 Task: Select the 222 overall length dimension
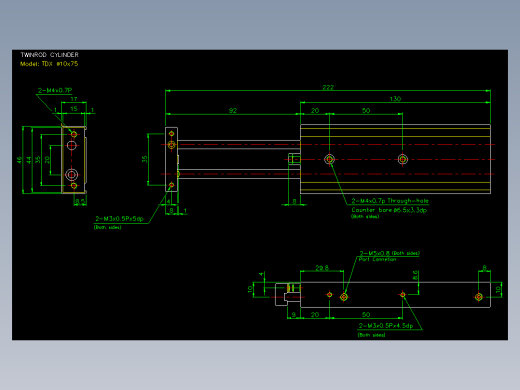tap(328, 87)
